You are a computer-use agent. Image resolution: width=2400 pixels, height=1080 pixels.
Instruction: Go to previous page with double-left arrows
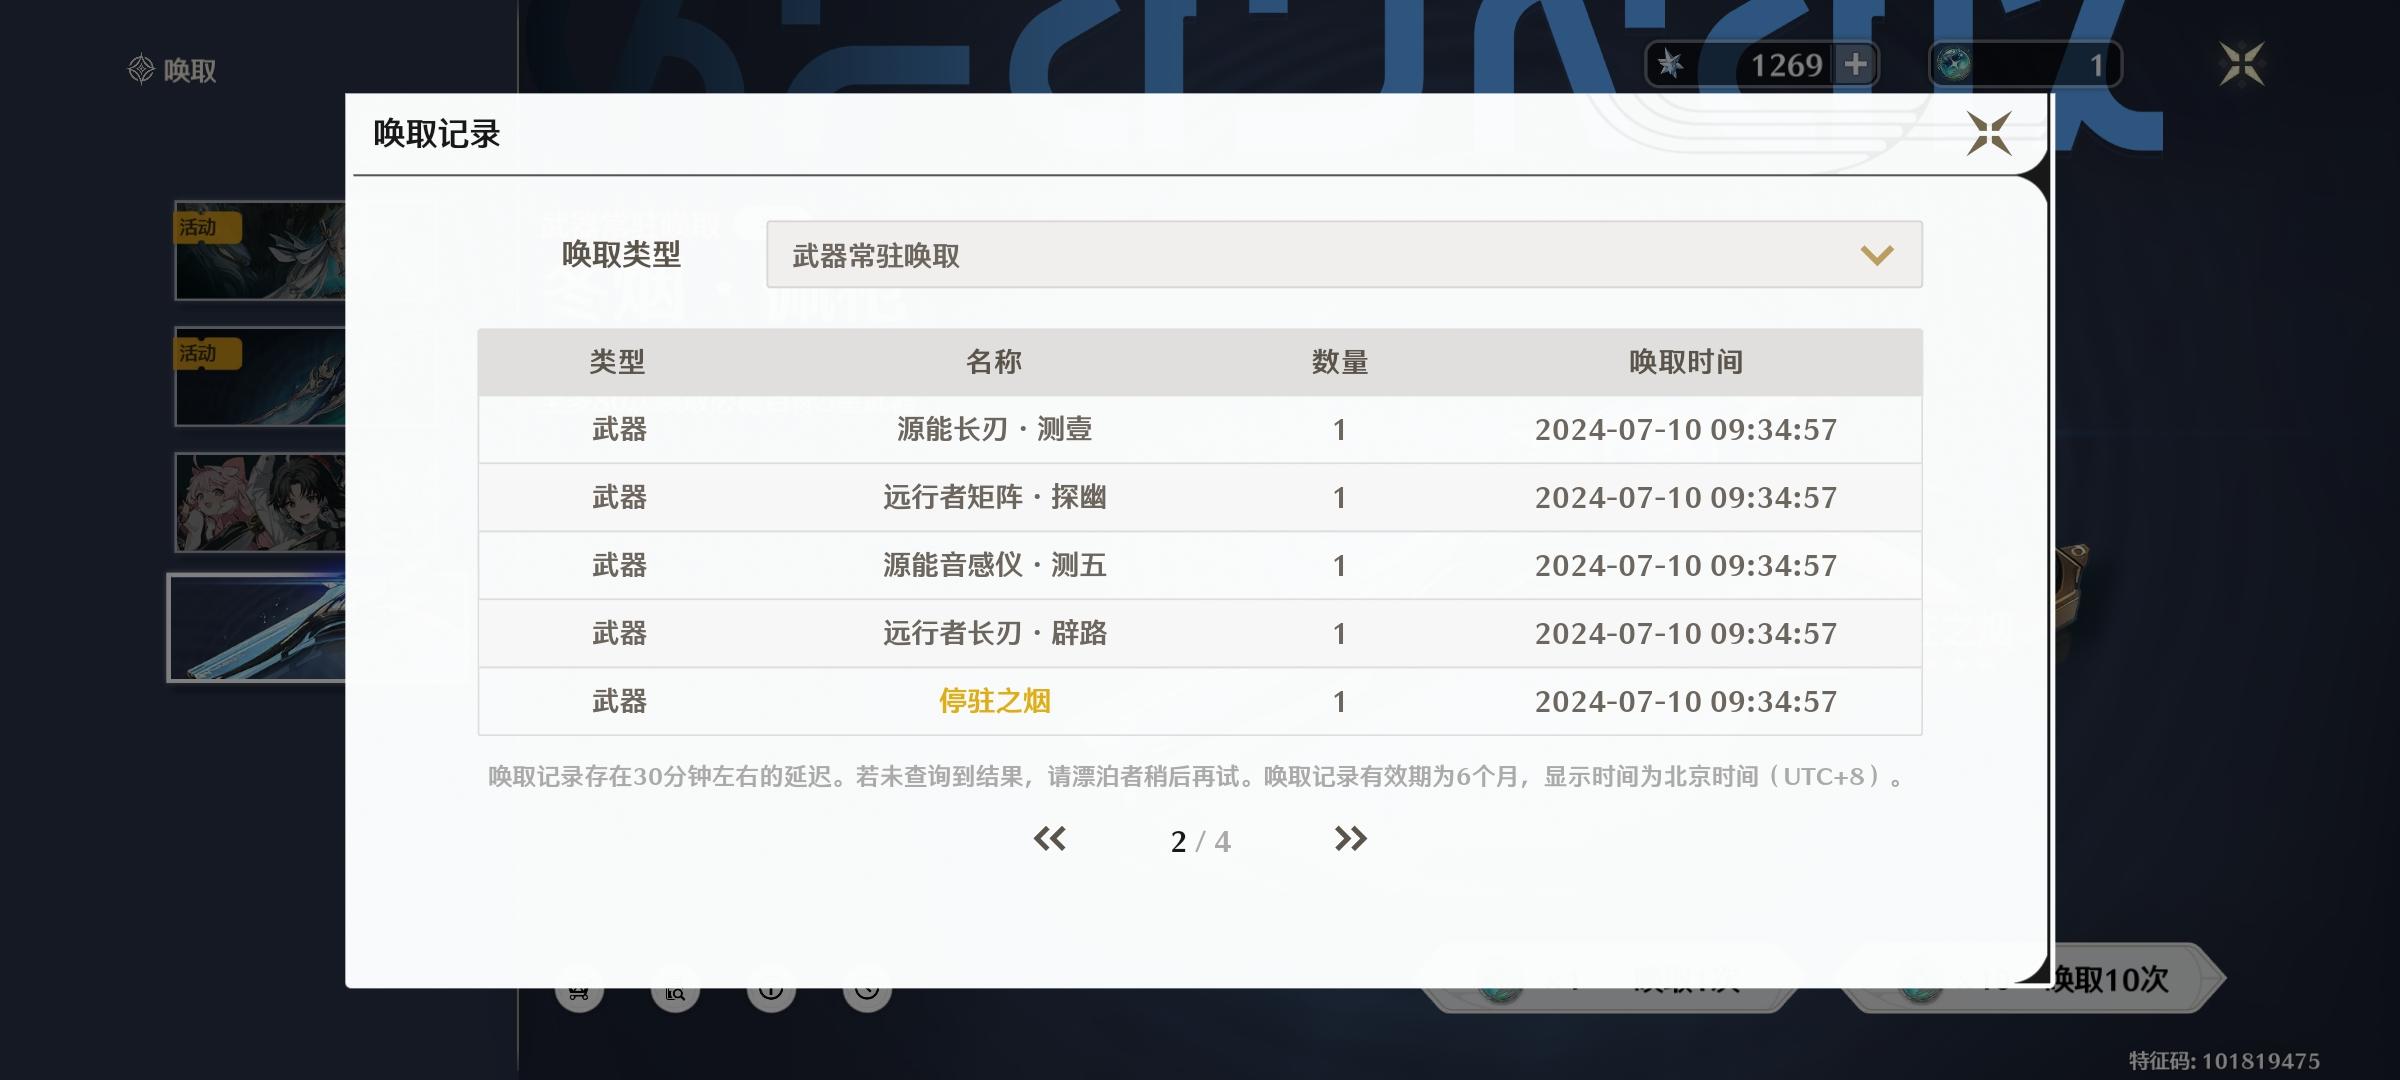1049,839
